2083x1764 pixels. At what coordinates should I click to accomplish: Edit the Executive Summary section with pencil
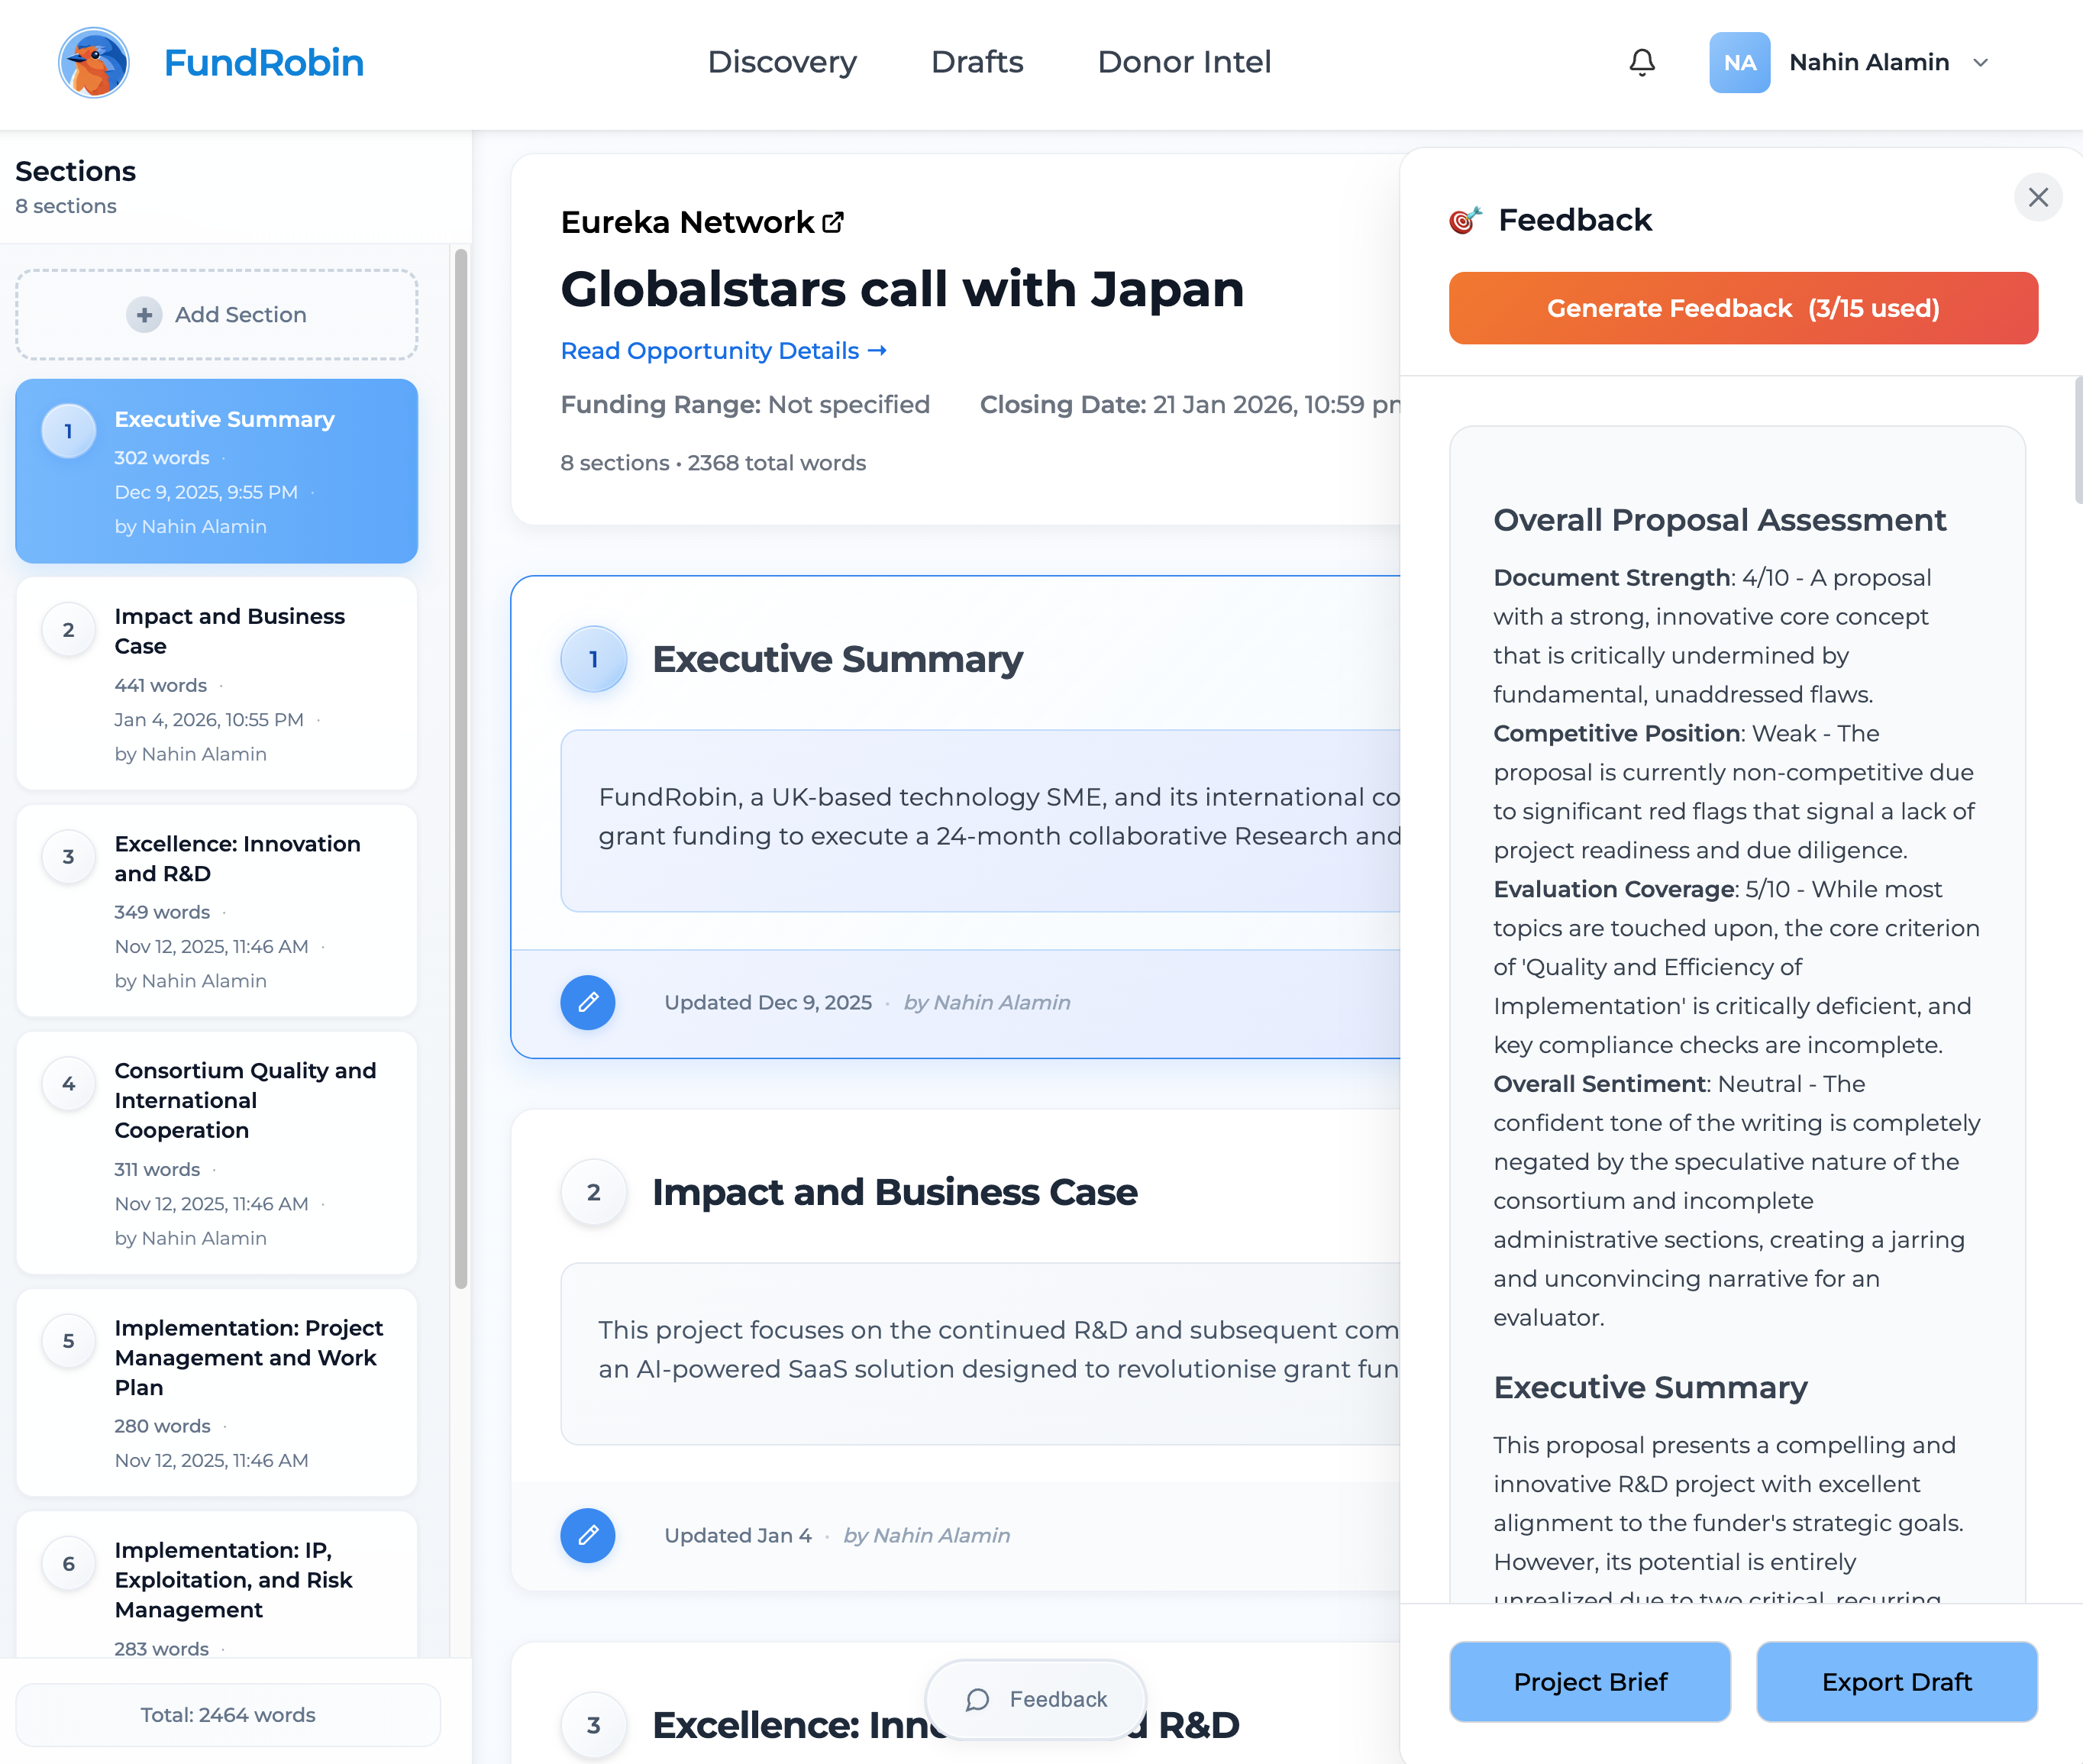588,1002
